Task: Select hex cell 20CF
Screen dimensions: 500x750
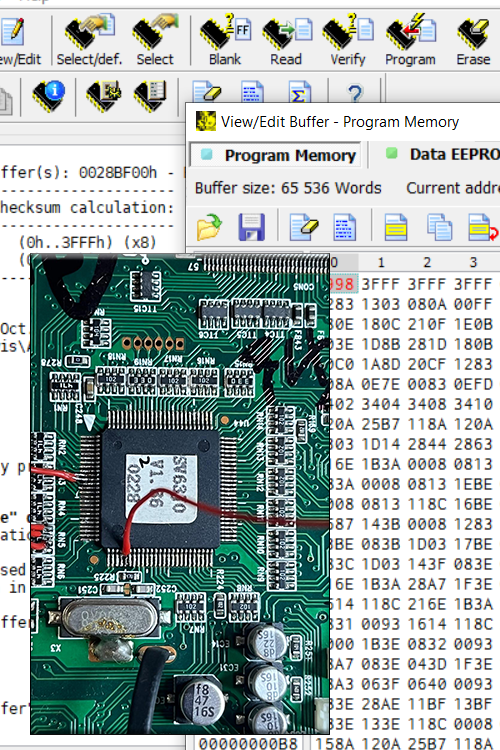Action: [426, 364]
